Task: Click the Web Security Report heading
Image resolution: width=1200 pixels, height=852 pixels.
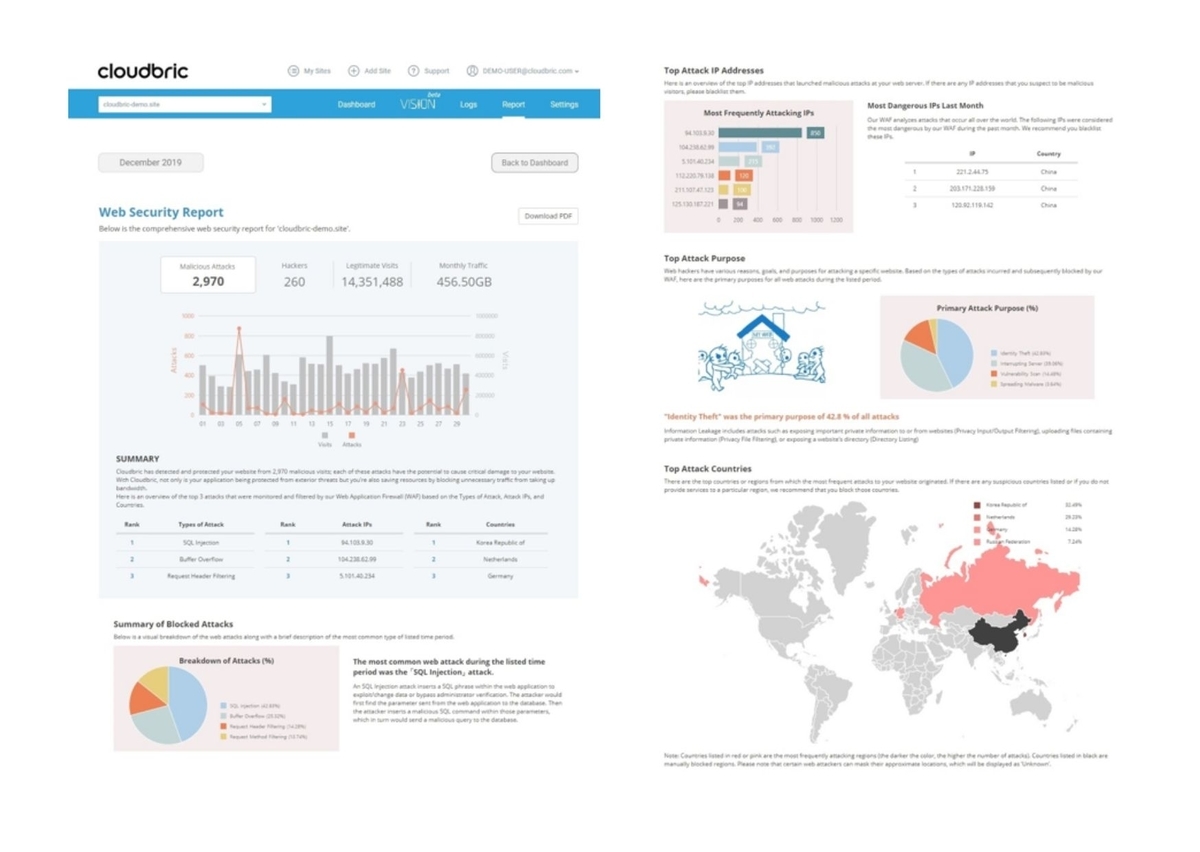Action: point(161,212)
